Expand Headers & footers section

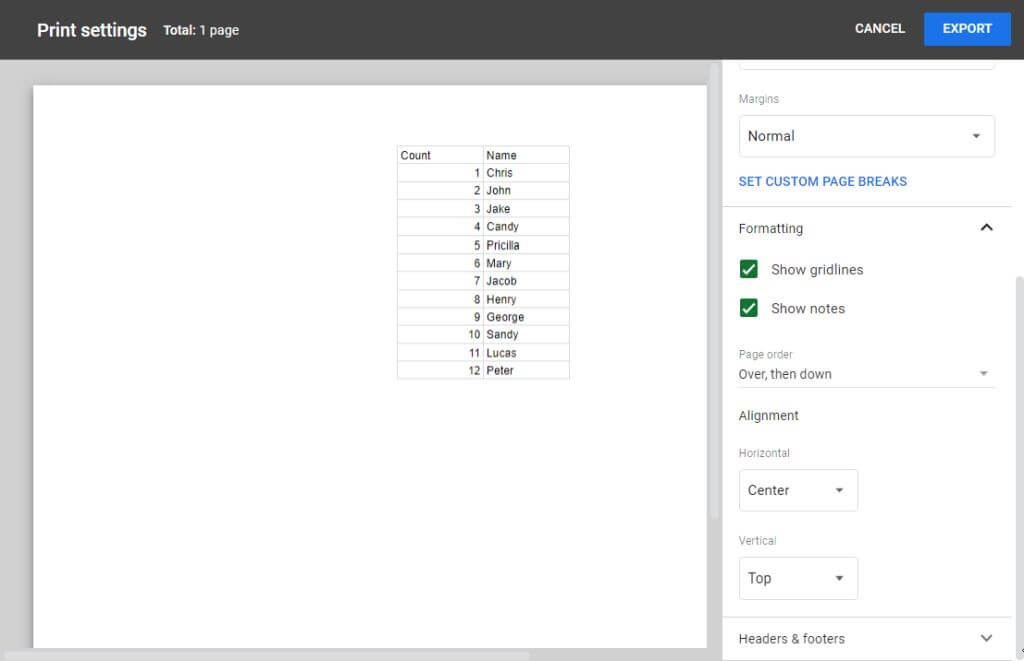[867, 639]
